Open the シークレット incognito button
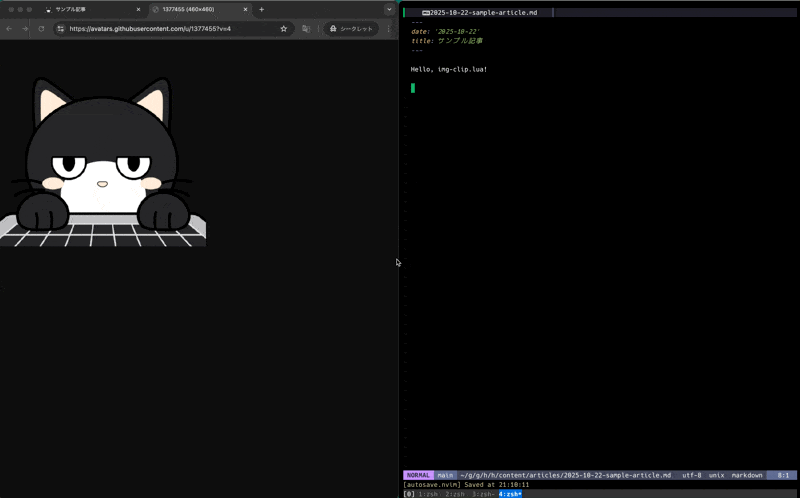The height and width of the screenshot is (498, 800). [x=352, y=29]
